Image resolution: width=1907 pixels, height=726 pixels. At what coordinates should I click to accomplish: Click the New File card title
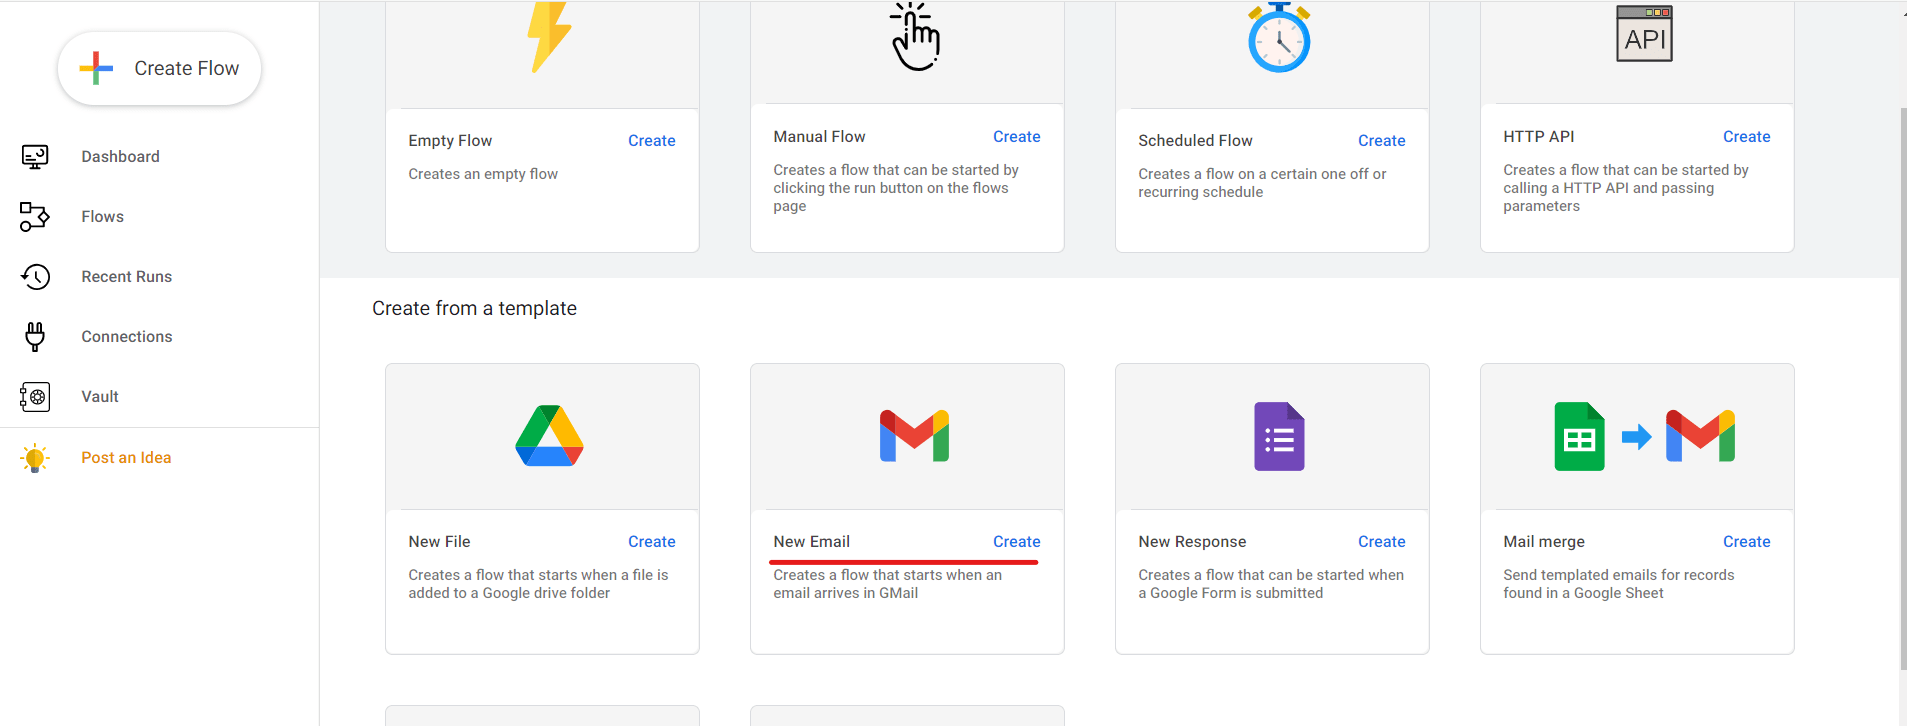(x=439, y=542)
